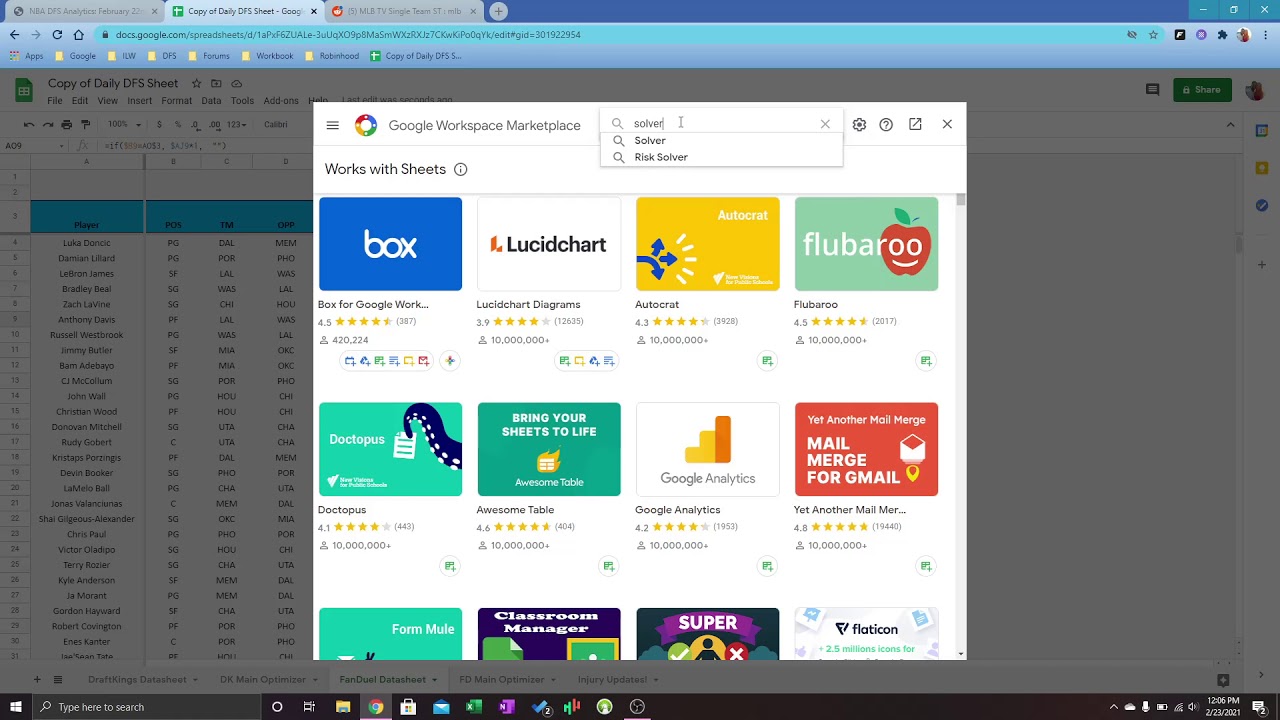Open Excel from Windows taskbar
The image size is (1280, 720).
point(474,707)
